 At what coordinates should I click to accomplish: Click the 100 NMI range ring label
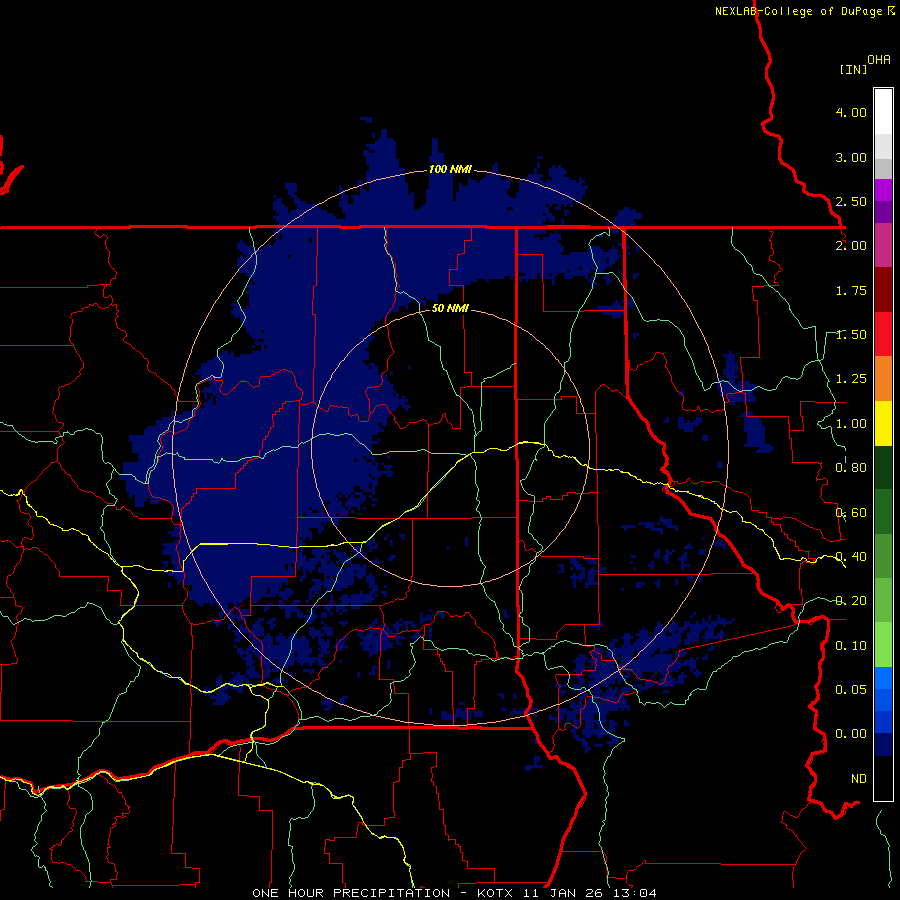450,169
